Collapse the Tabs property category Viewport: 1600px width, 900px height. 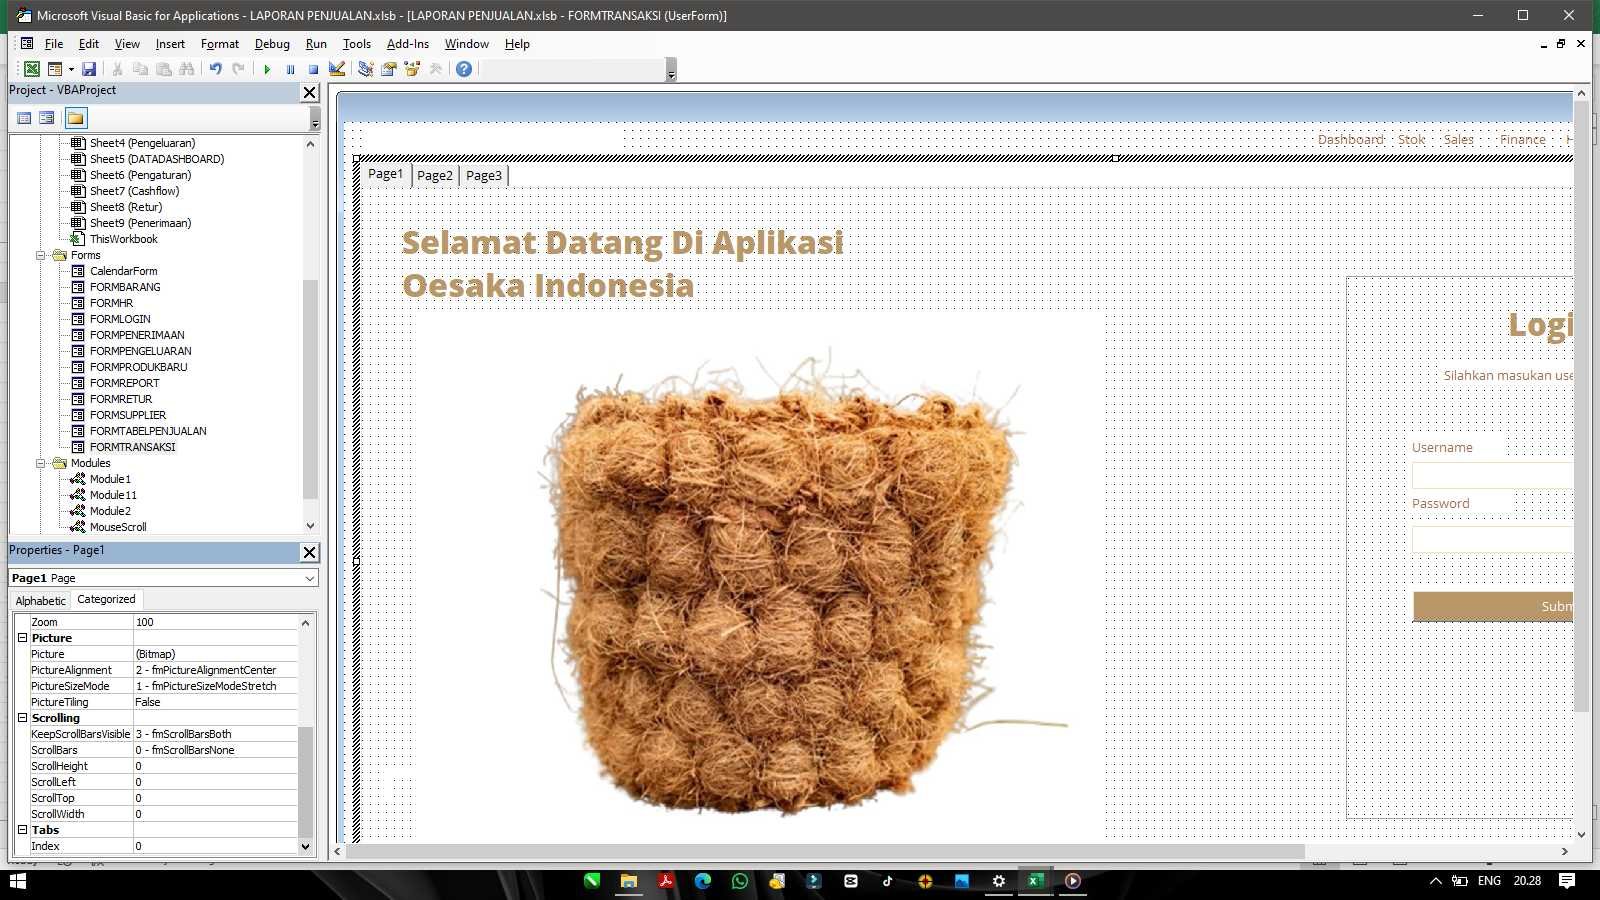[22, 830]
